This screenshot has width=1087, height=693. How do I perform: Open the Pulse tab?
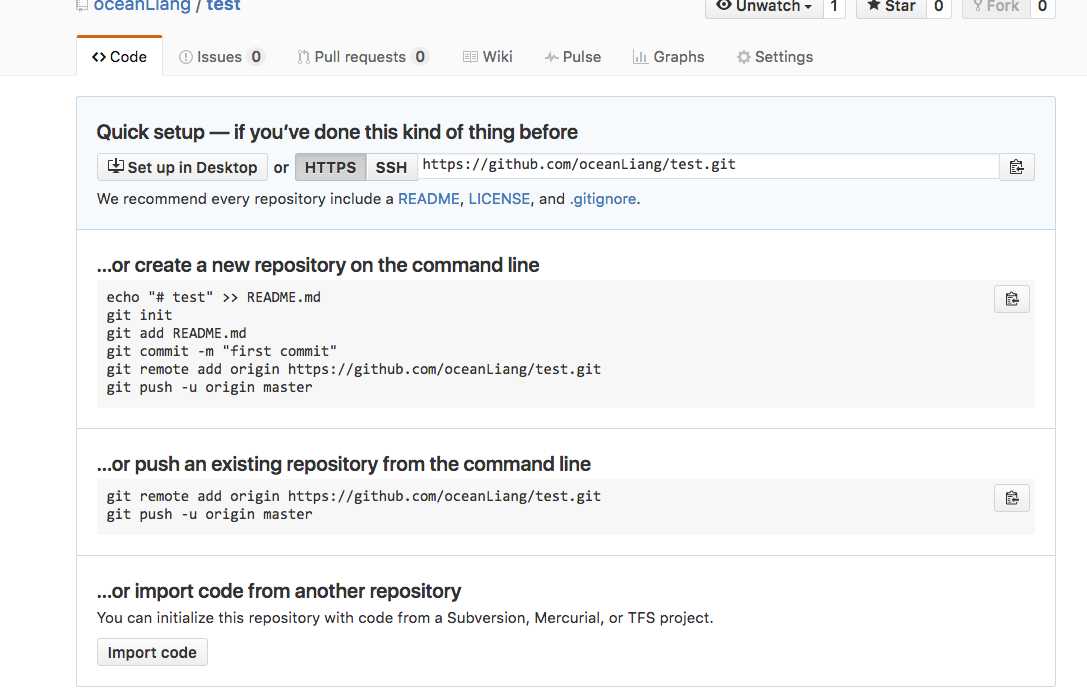click(573, 57)
